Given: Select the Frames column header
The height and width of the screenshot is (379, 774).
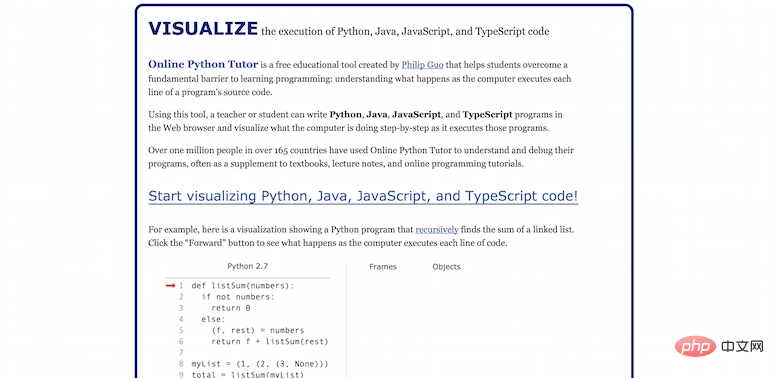Looking at the screenshot, I should (x=383, y=266).
